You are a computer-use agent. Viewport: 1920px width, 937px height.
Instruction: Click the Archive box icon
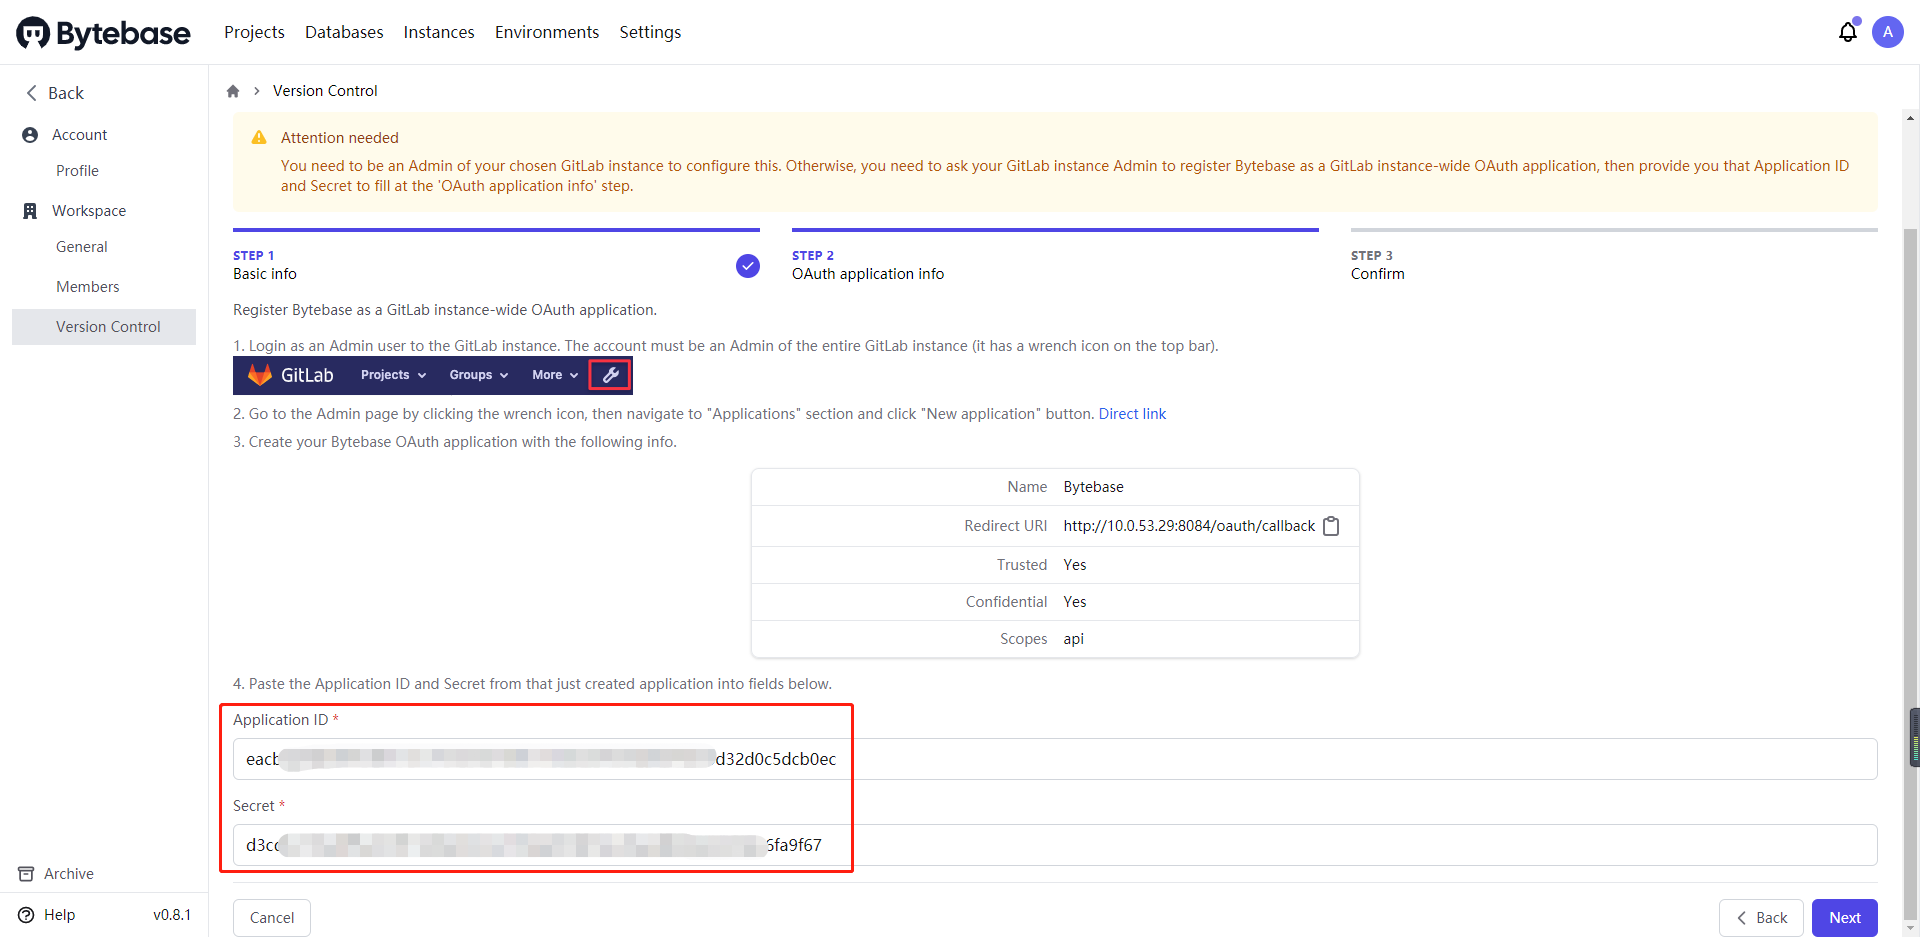click(x=26, y=874)
